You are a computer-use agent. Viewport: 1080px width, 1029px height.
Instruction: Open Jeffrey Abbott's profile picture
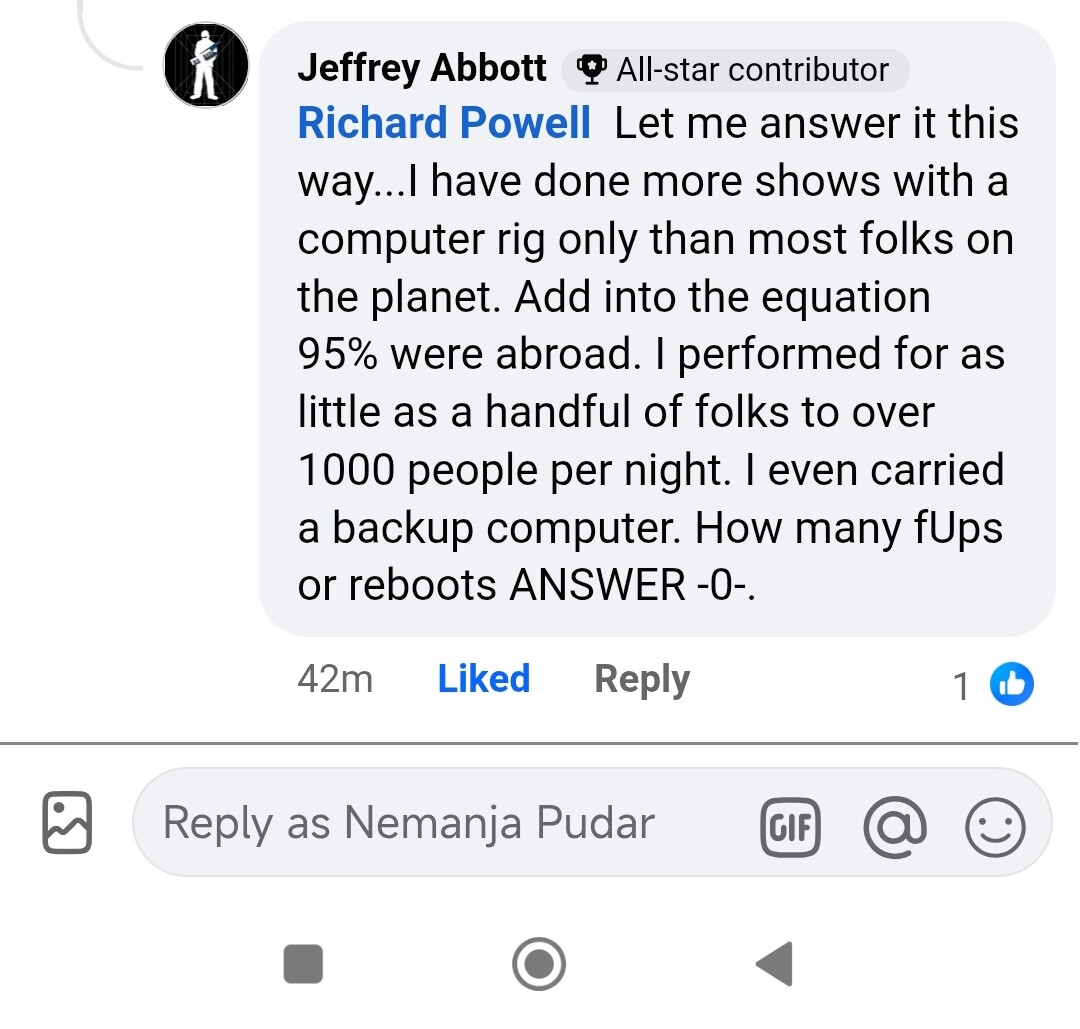tap(206, 66)
